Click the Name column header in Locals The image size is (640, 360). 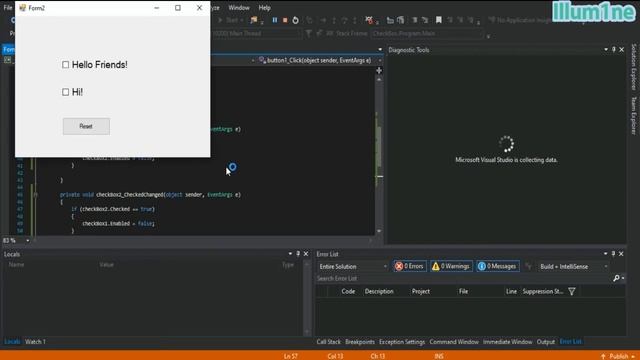[x=16, y=264]
